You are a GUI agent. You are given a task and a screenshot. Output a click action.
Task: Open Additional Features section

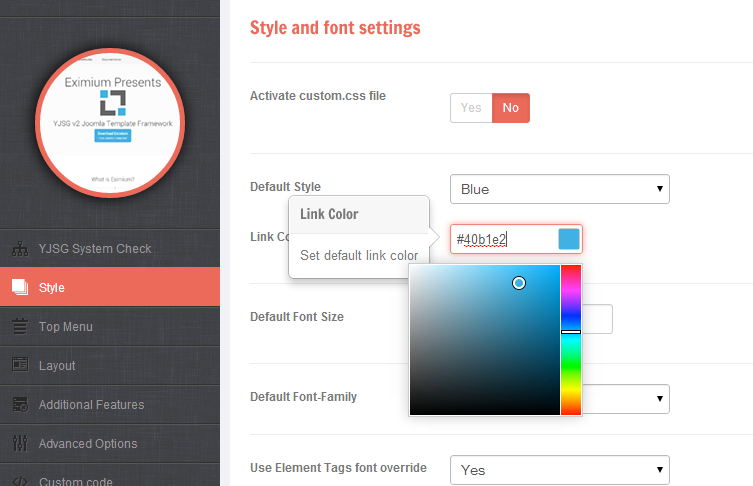coord(110,404)
